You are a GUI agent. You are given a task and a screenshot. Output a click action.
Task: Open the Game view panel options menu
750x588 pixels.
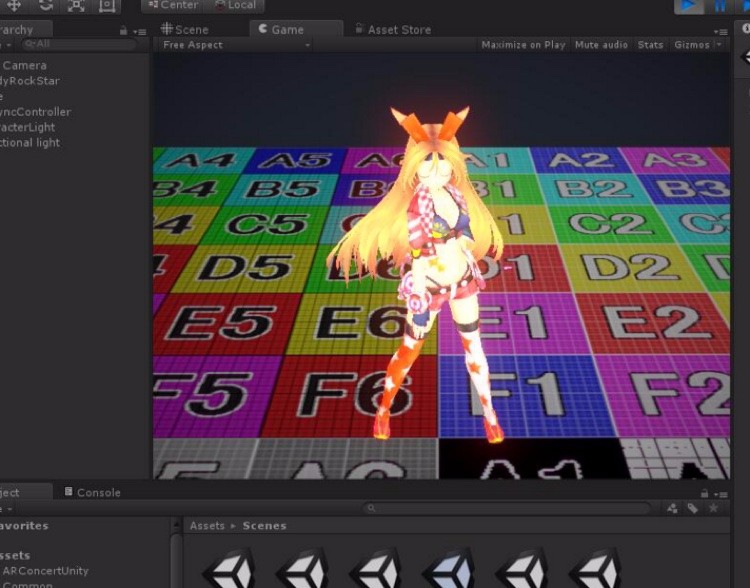pos(721,32)
